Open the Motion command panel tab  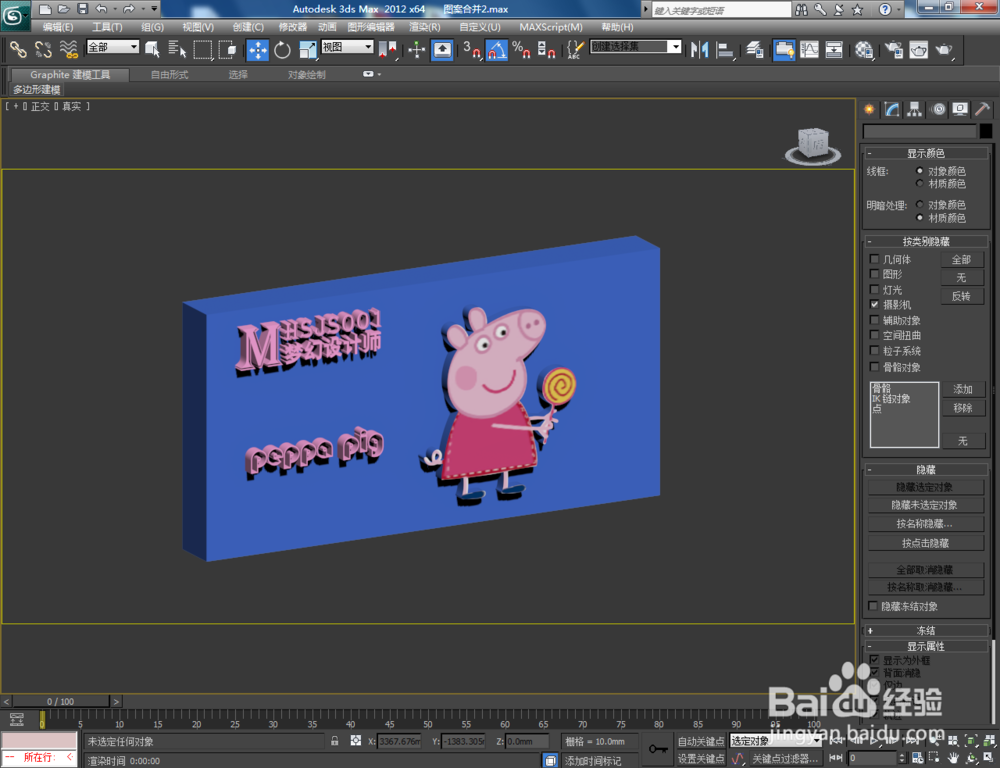tap(938, 109)
